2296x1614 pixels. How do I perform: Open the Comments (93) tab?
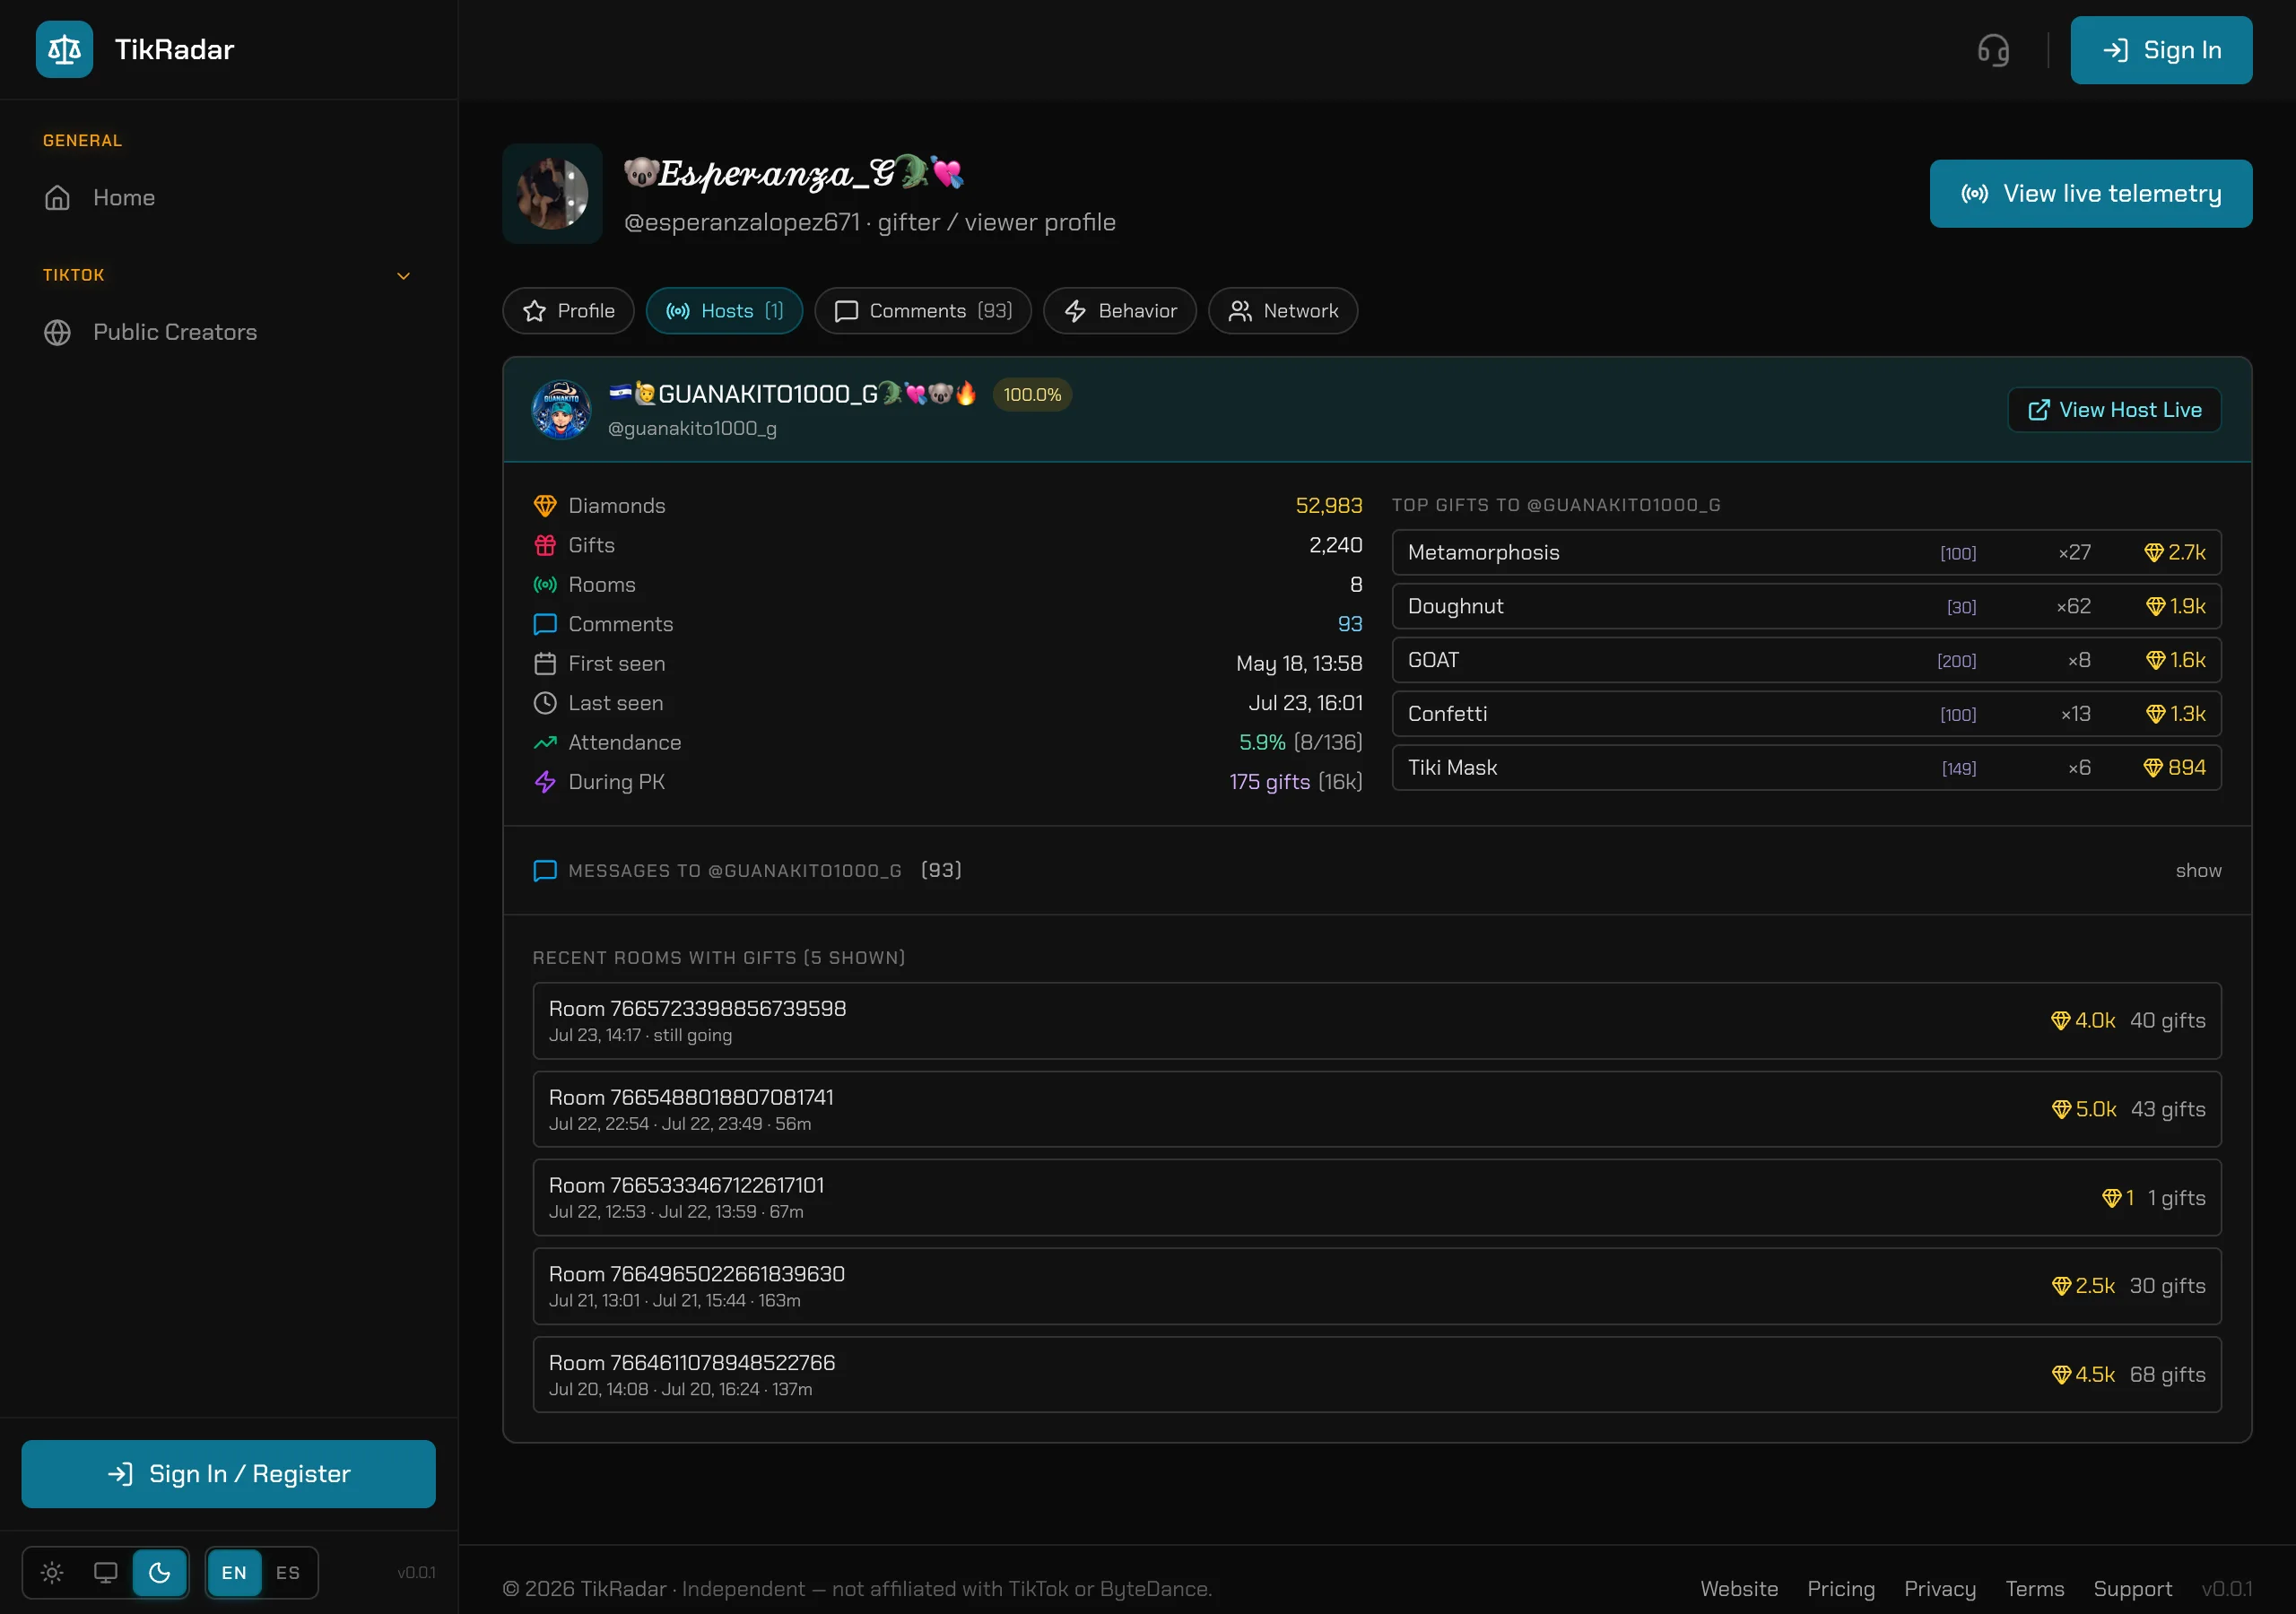point(922,311)
